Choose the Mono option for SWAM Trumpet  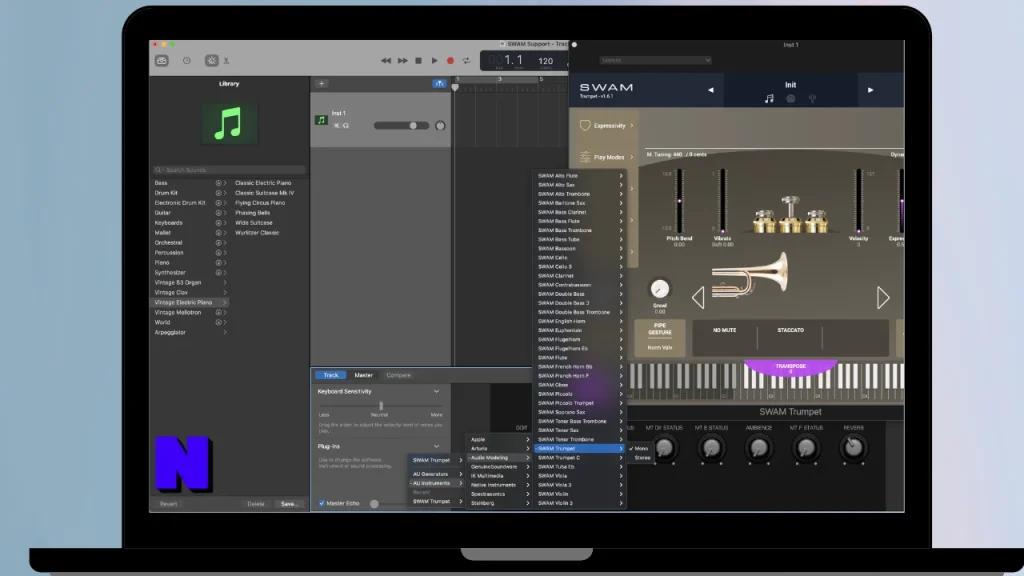(x=641, y=449)
